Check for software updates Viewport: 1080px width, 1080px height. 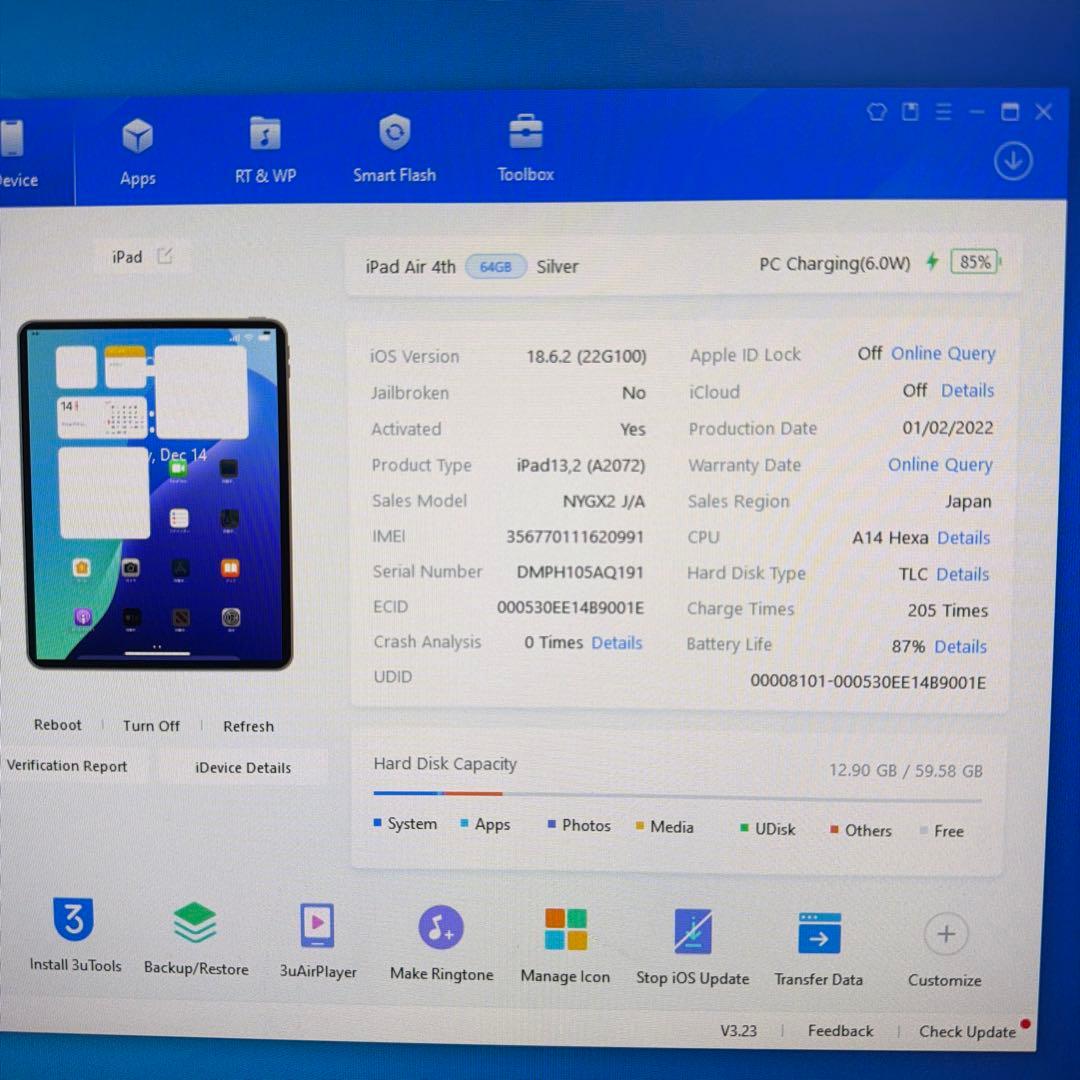[966, 1031]
